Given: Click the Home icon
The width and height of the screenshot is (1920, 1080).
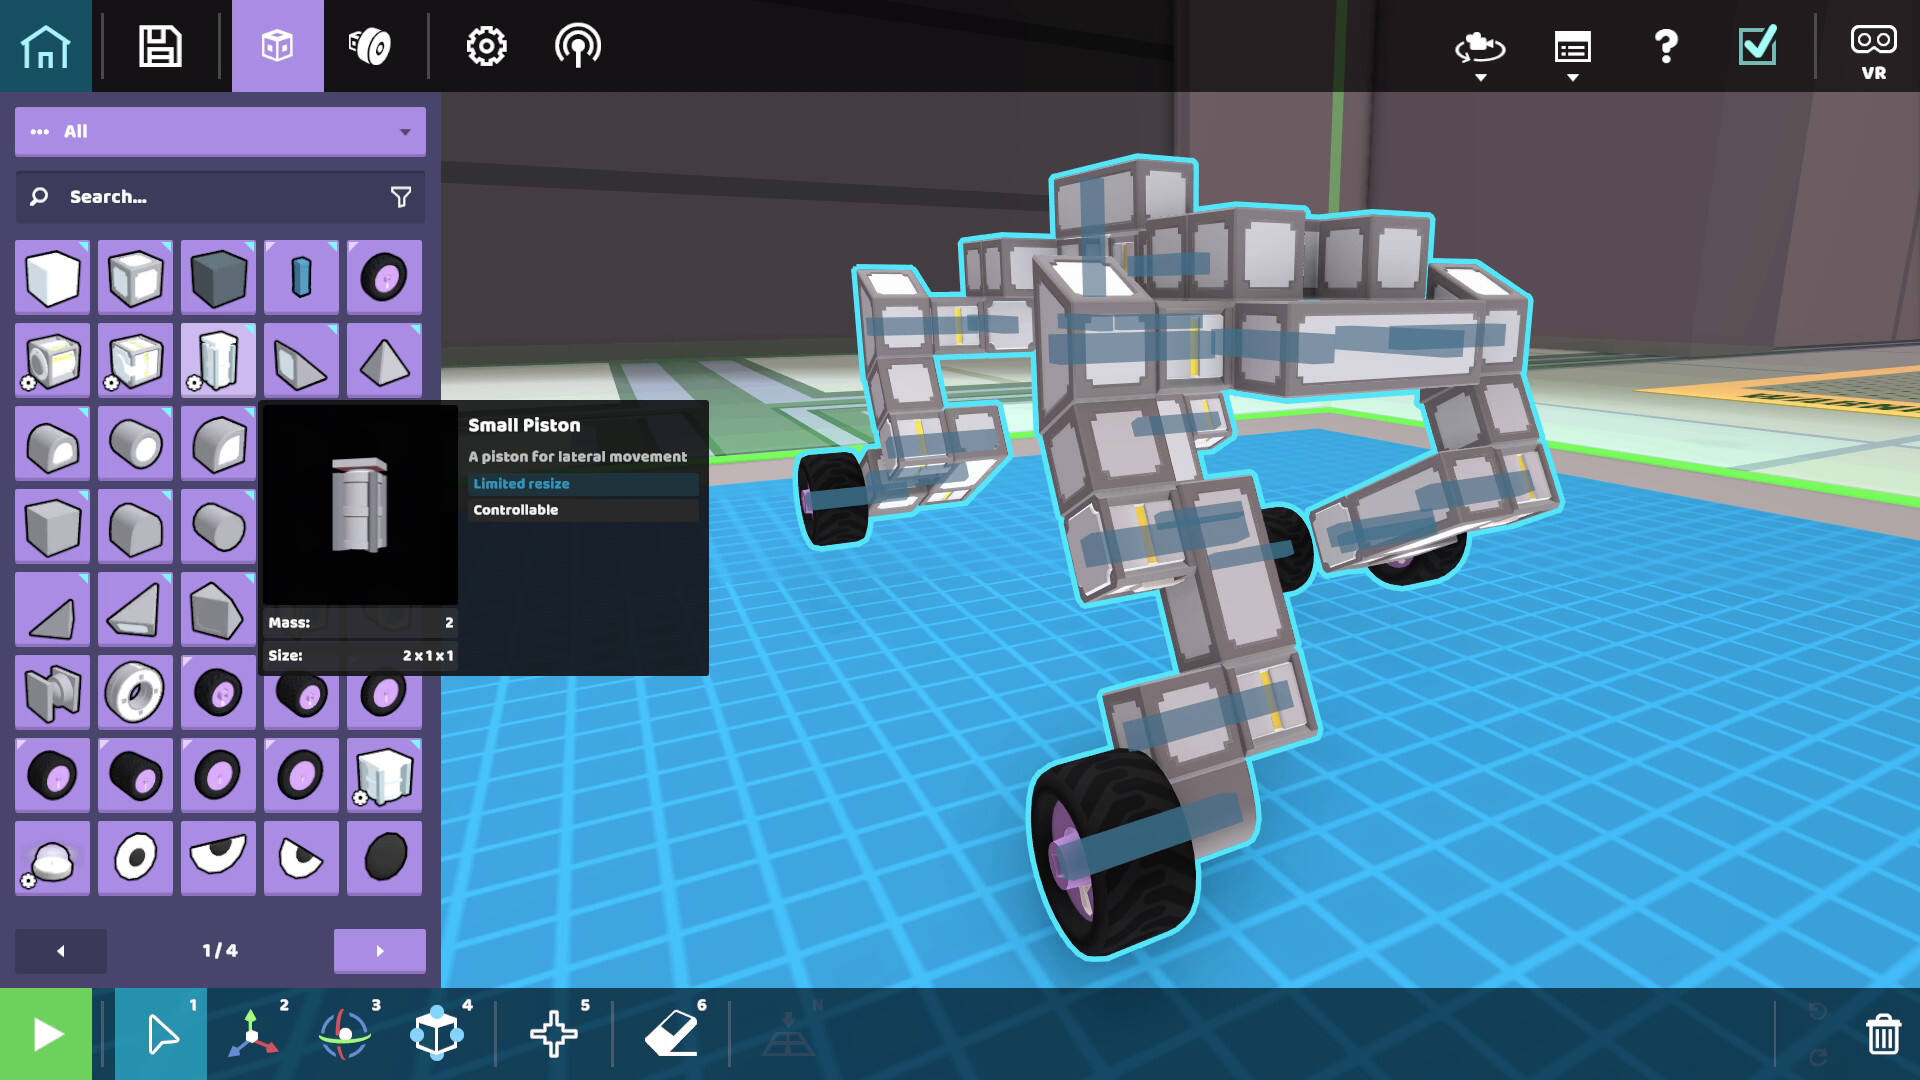Looking at the screenshot, I should pyautogui.click(x=45, y=46).
